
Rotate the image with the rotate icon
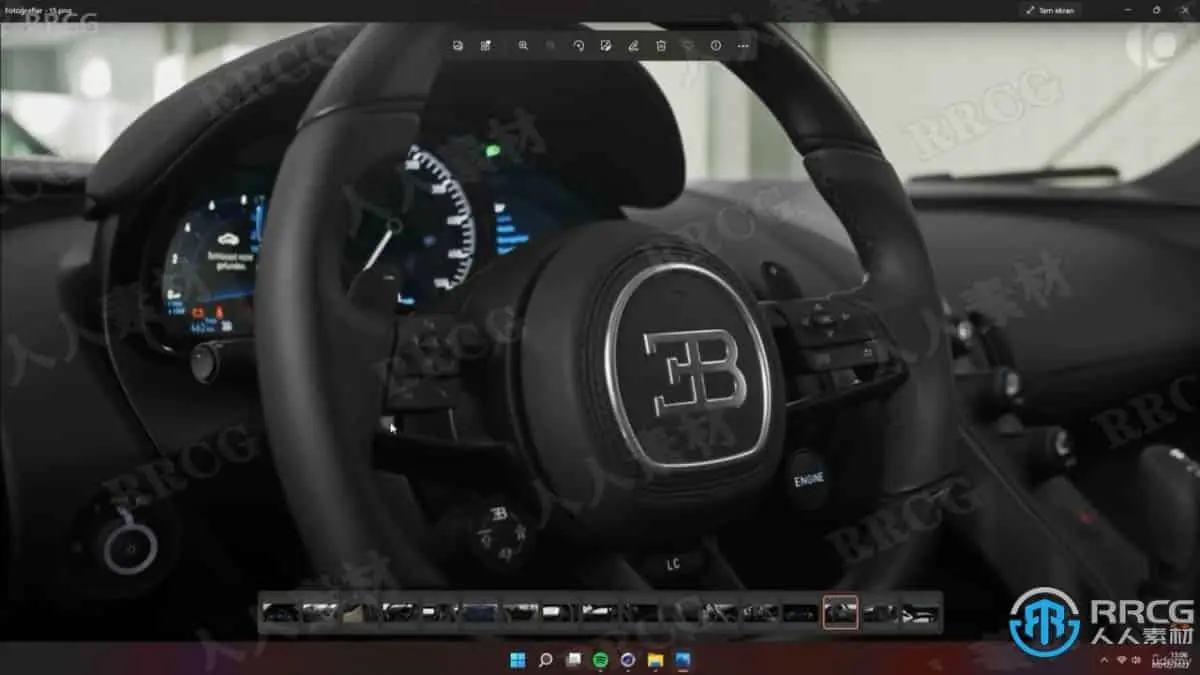[x=578, y=46]
